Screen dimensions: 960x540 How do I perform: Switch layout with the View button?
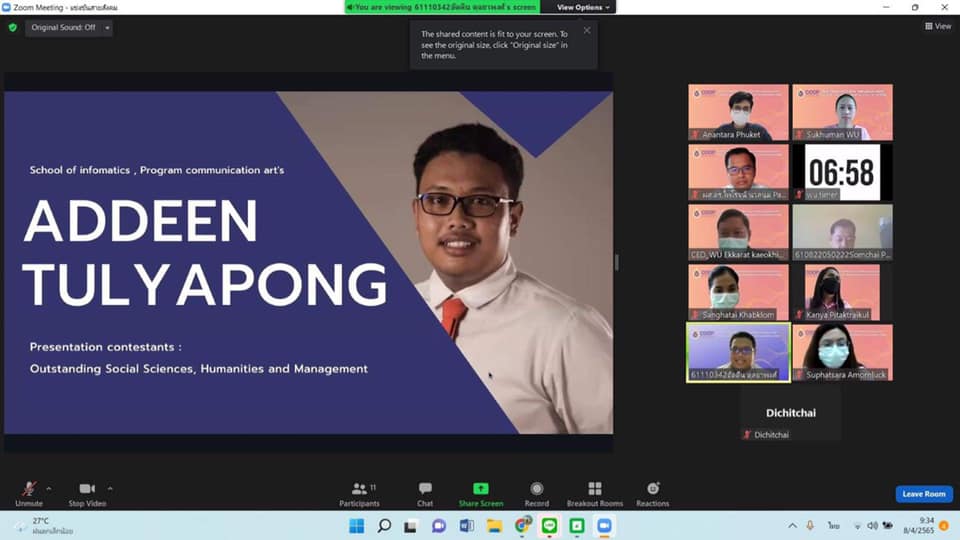(938, 27)
